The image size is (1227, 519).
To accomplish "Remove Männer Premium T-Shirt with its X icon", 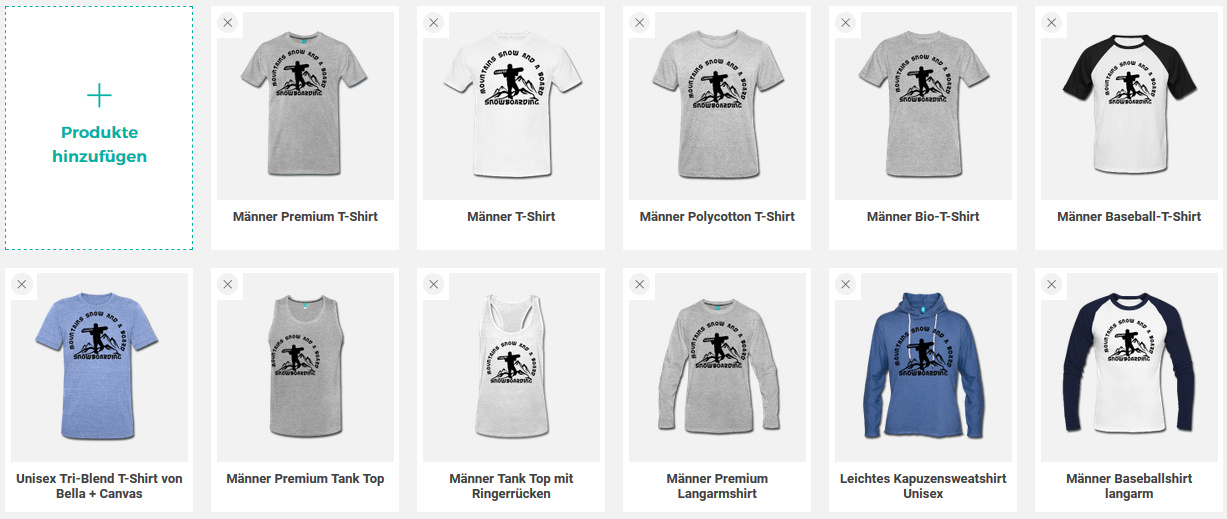I will point(228,23).
